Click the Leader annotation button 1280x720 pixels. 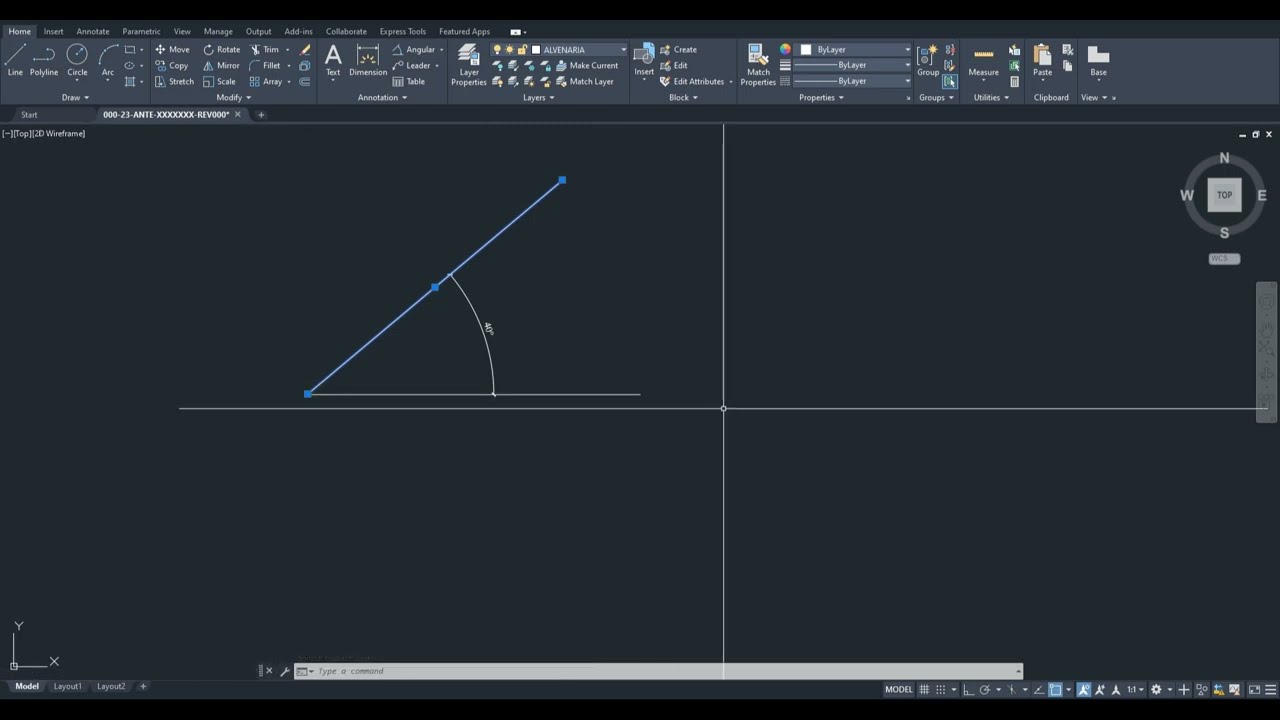coord(412,65)
